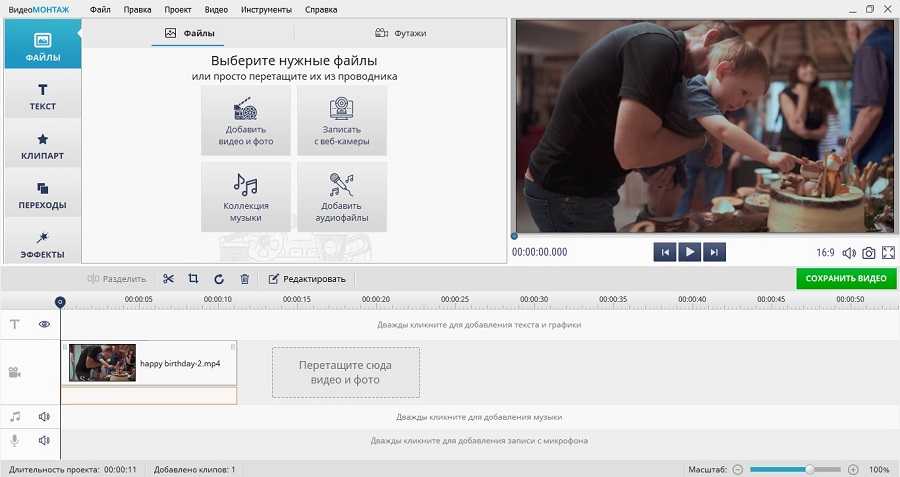This screenshot has width=900, height=477.
Task: Click the rotate clip icon
Action: pos(219,279)
